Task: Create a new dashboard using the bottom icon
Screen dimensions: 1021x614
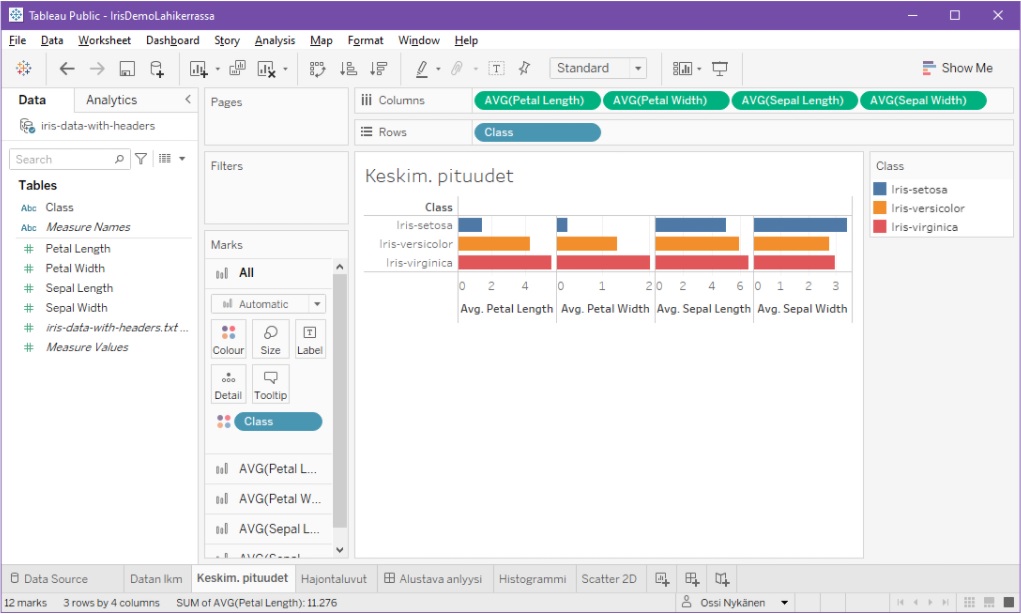Action: 690,578
